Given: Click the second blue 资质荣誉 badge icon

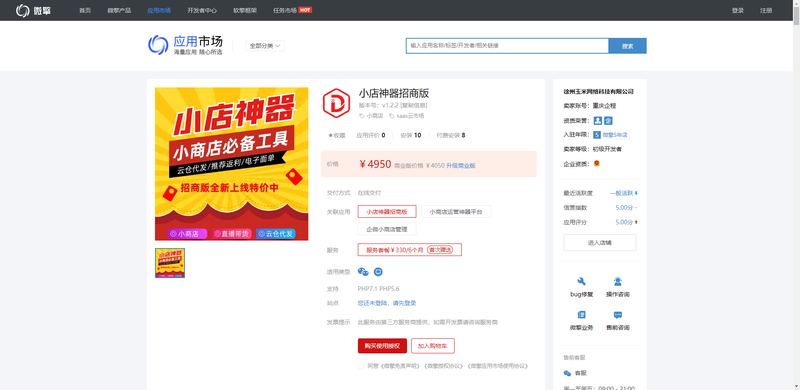Looking at the screenshot, I should [x=608, y=121].
